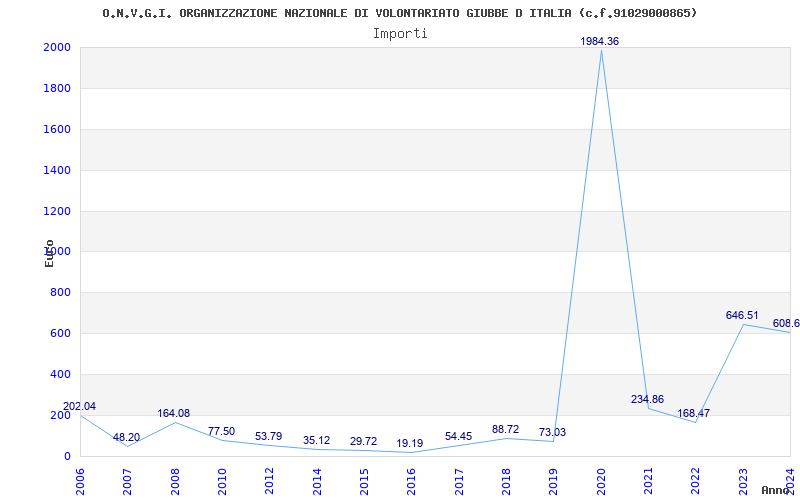Click the 1984.36 peak data label
Image resolution: width=800 pixels, height=500 pixels.
click(600, 41)
